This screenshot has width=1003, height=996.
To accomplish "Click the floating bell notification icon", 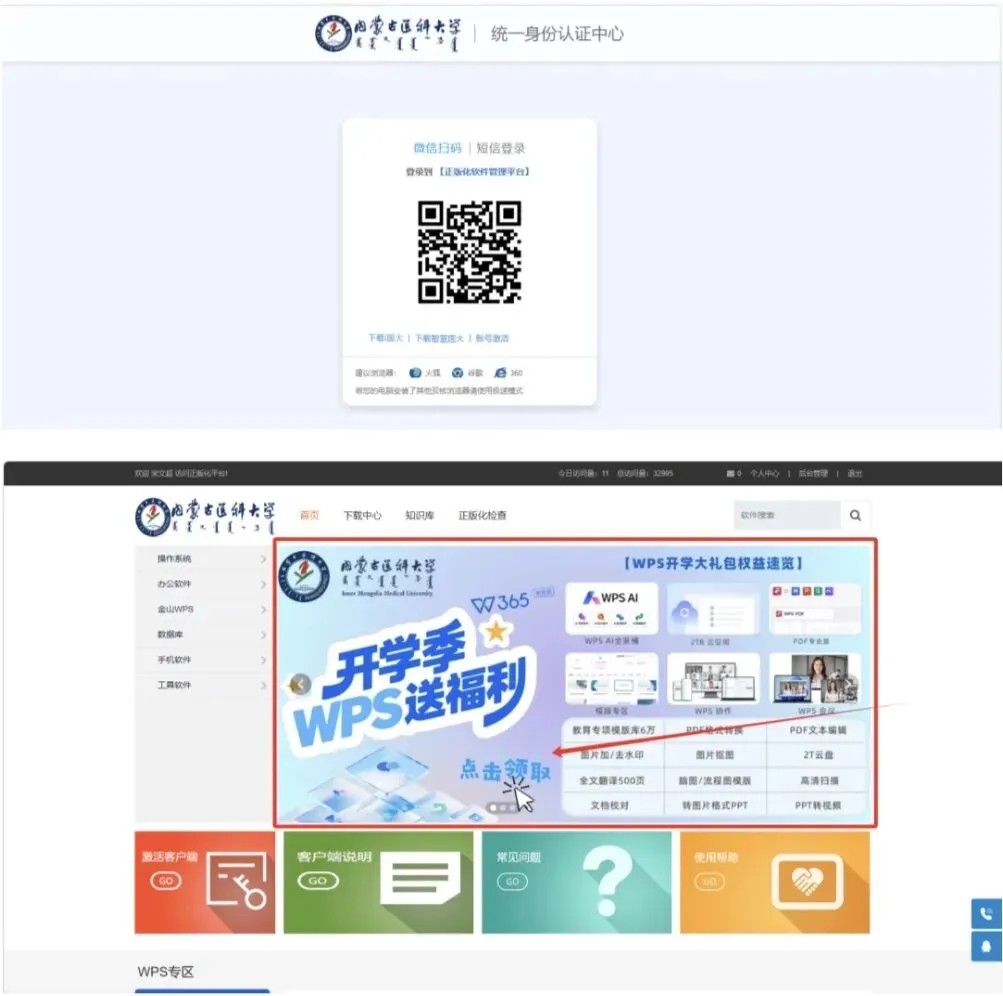I will point(986,946).
